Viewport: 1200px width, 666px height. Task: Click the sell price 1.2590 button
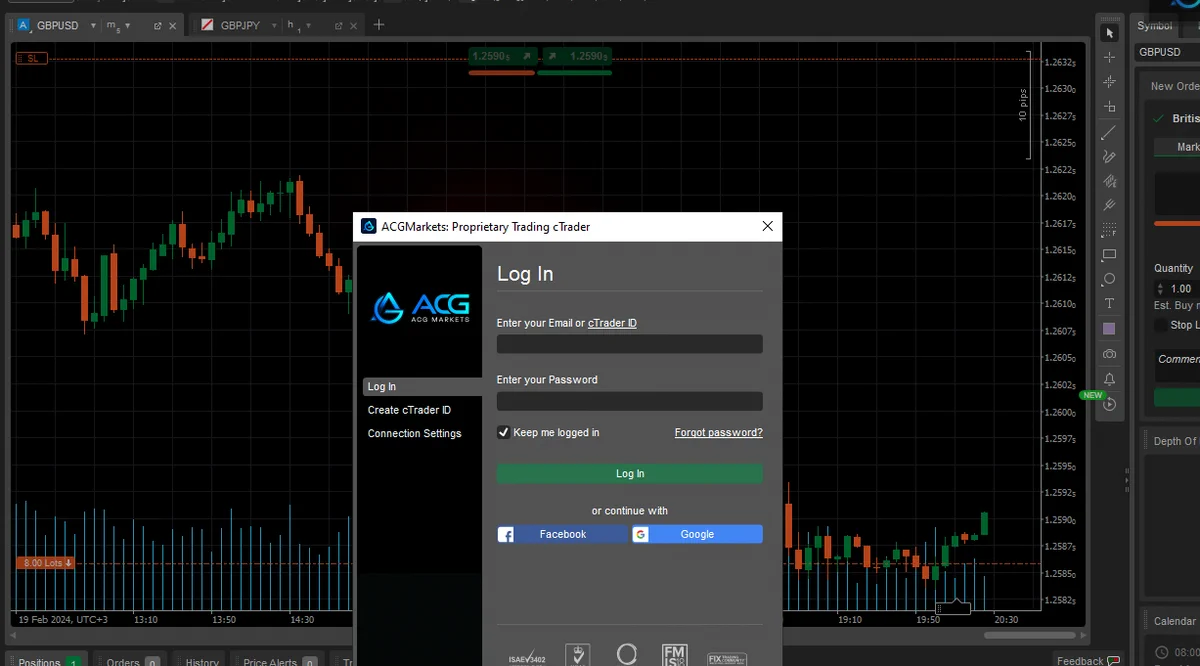click(x=501, y=57)
